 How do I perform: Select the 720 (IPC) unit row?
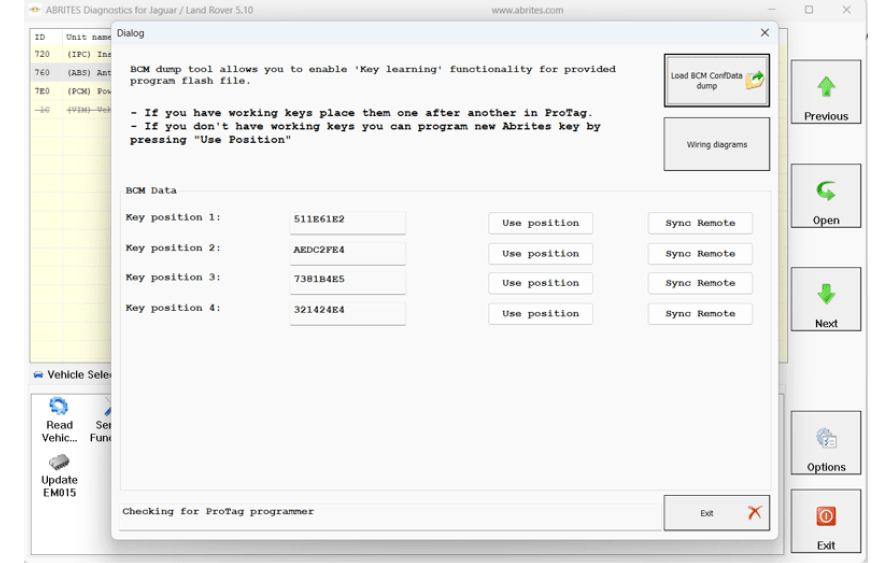72,54
